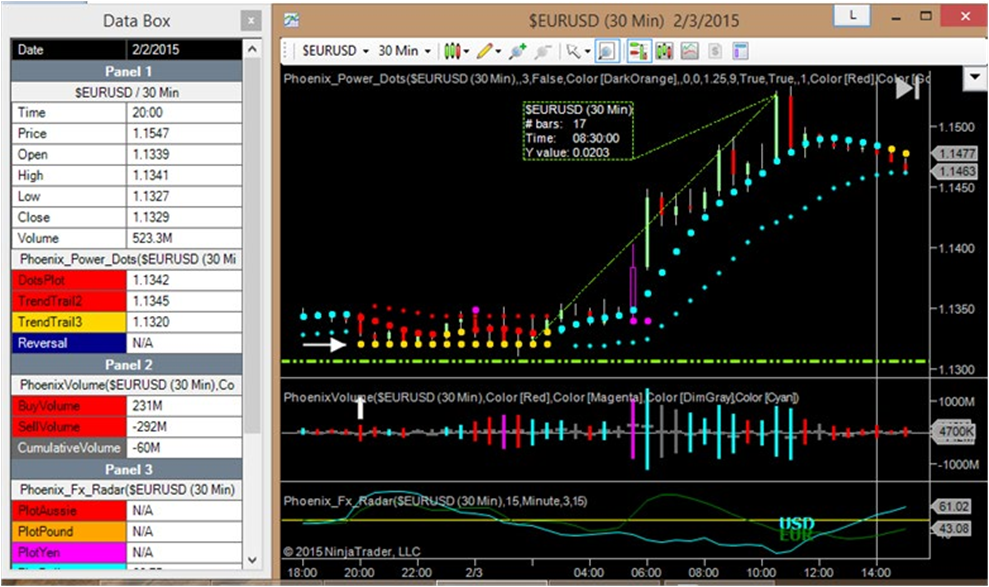989x587 pixels.
Task: Click the Data Box vertical scrollbar thumb
Action: pyautogui.click(x=252, y=246)
